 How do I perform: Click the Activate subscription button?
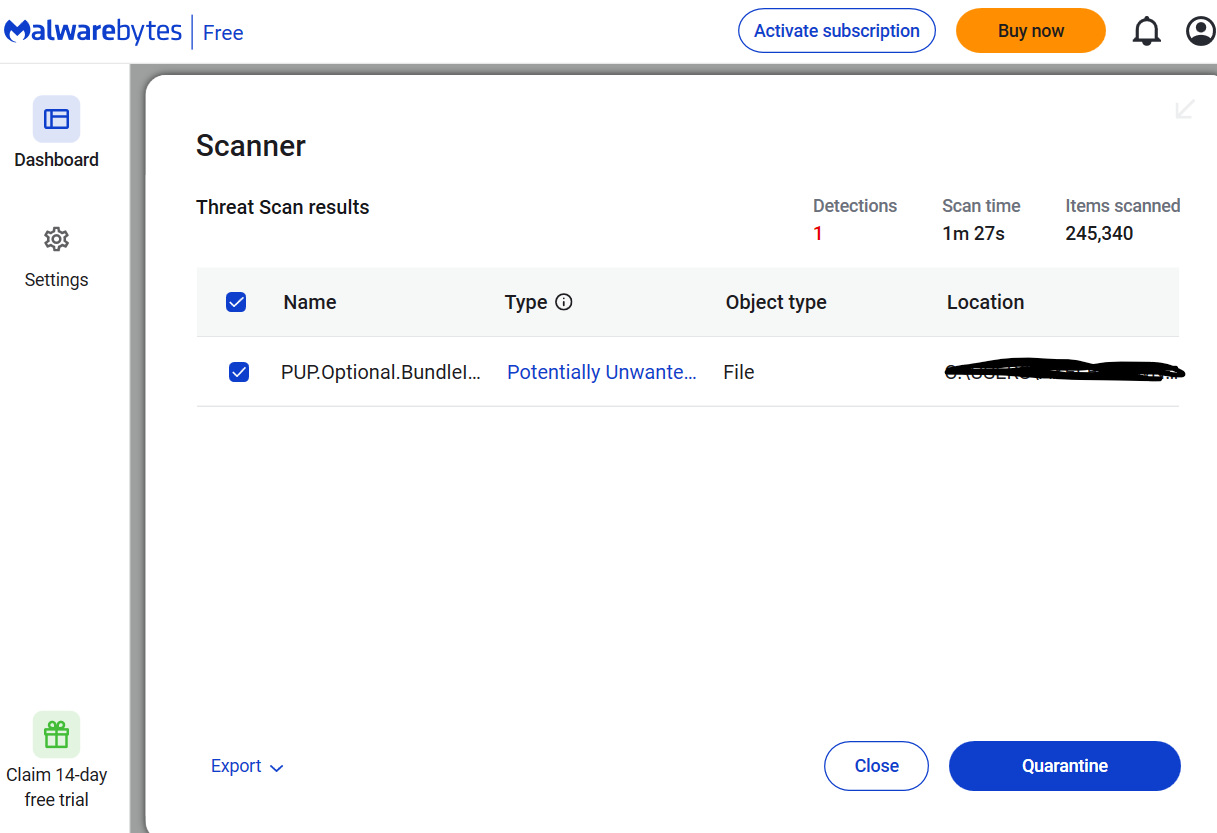click(x=837, y=31)
